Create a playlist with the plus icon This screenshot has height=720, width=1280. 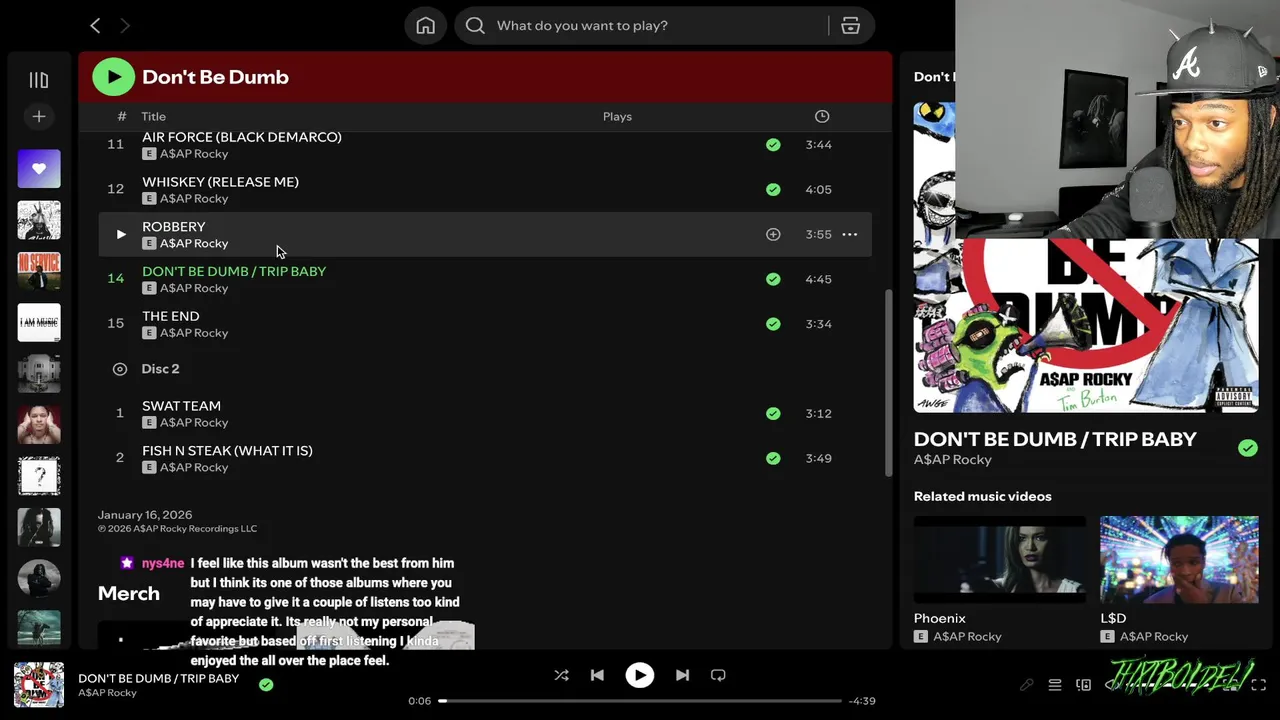39,117
